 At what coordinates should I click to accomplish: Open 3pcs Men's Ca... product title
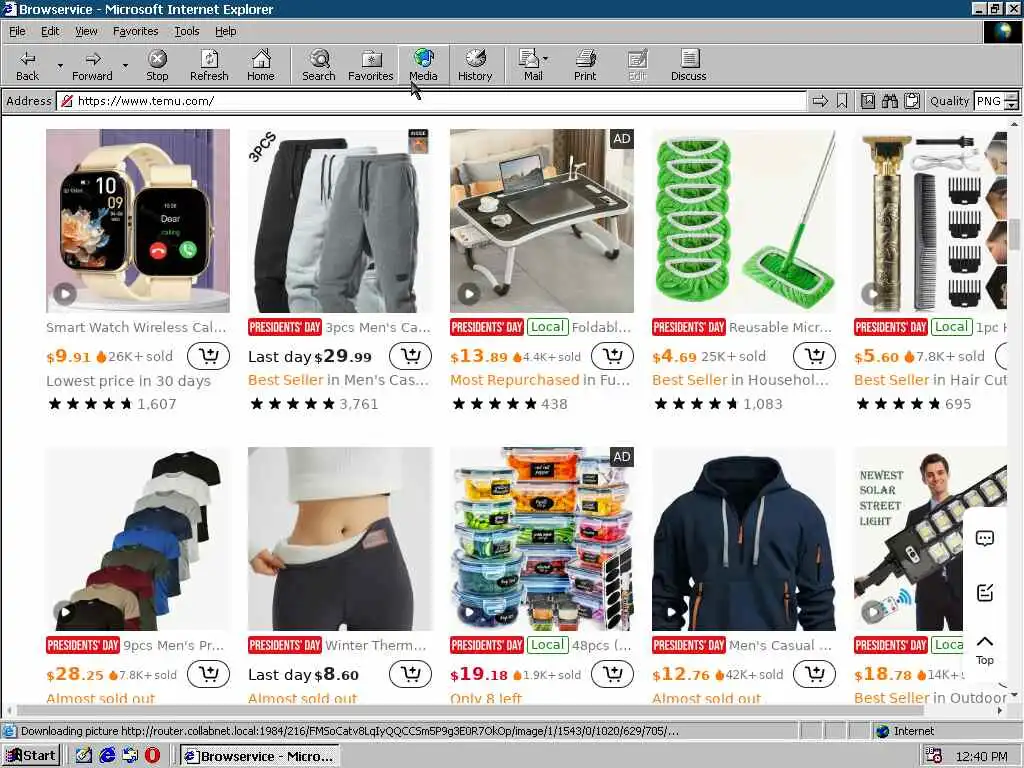click(x=378, y=327)
